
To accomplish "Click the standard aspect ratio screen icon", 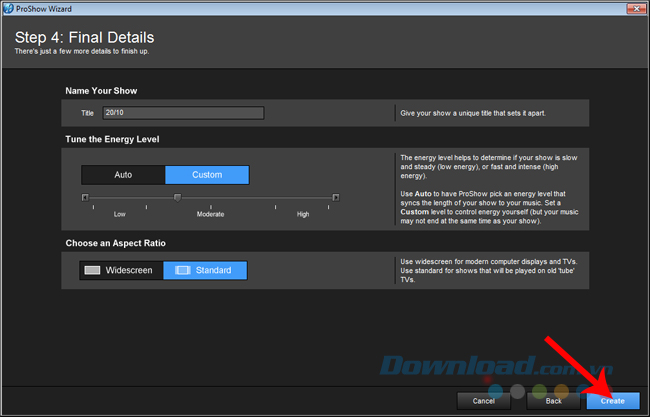I will (x=183, y=270).
